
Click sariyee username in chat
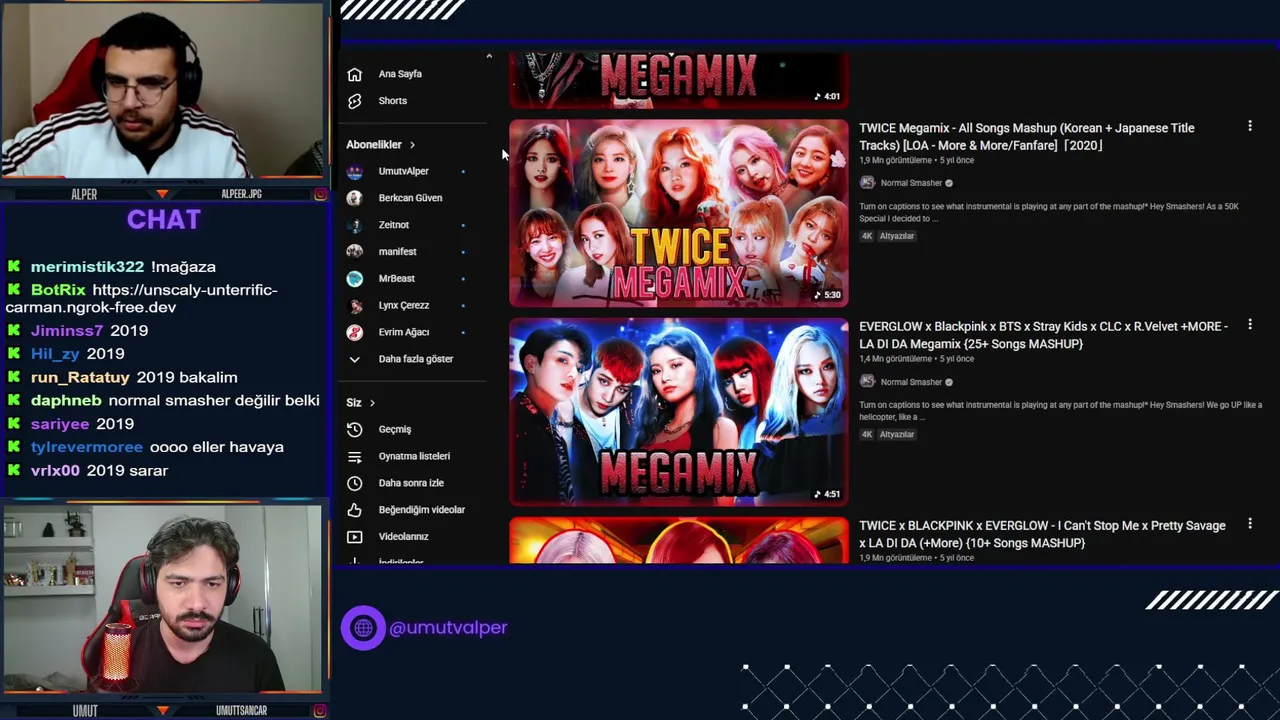pos(60,424)
